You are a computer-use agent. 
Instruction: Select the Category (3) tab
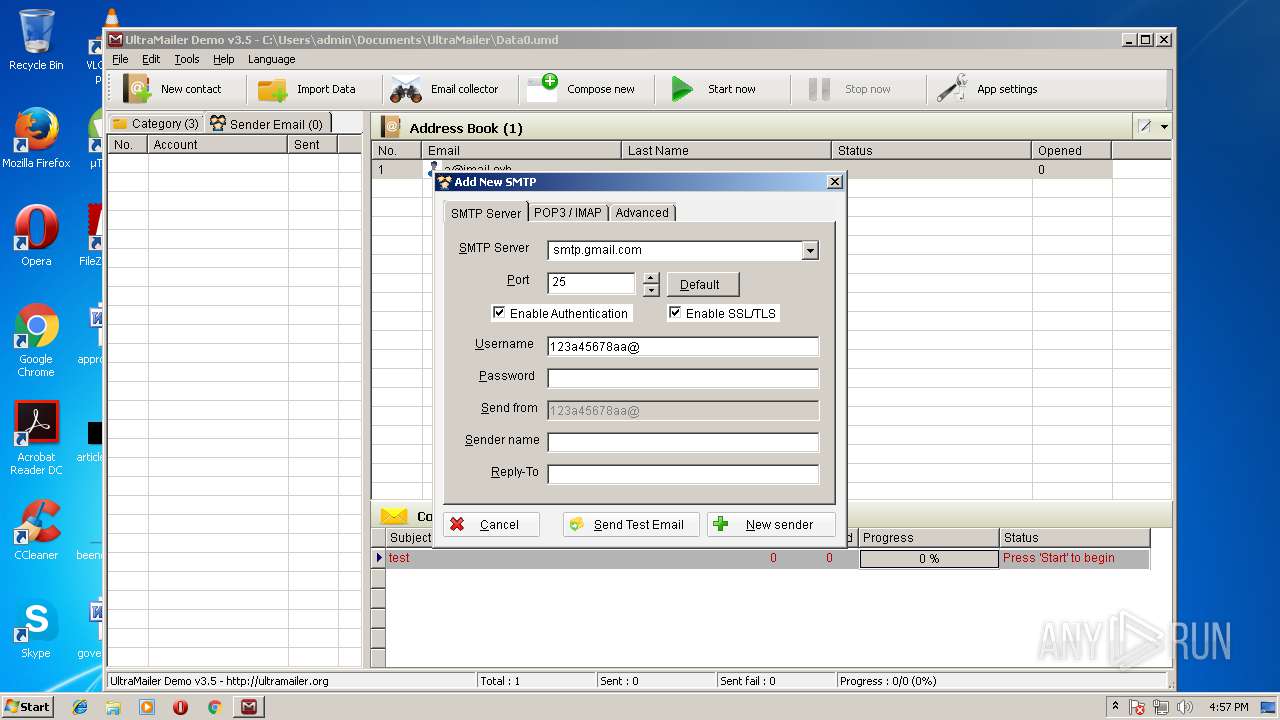pyautogui.click(x=156, y=124)
